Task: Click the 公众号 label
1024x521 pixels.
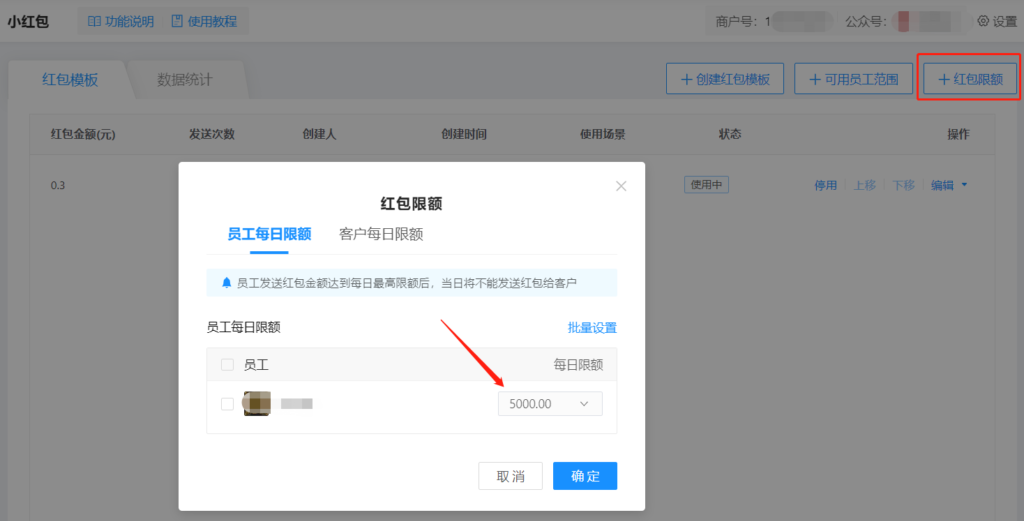Action: pos(867,22)
